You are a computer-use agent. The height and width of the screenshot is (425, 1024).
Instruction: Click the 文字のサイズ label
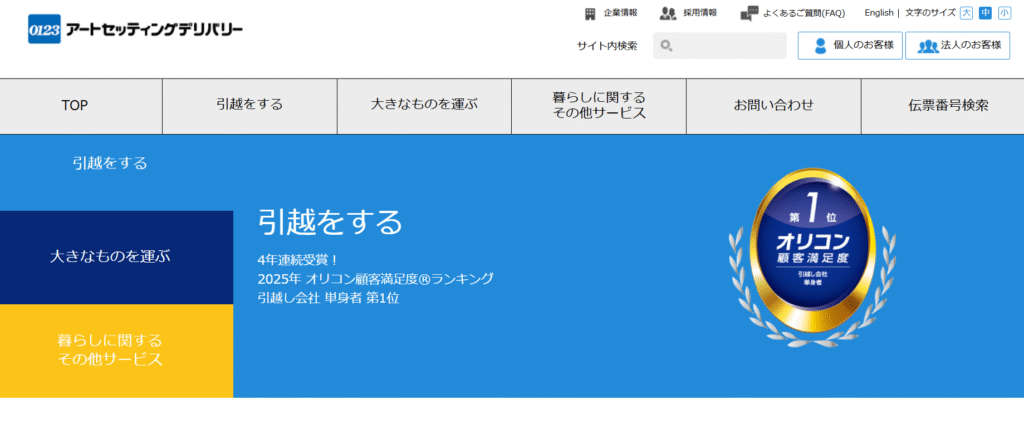[x=930, y=13]
